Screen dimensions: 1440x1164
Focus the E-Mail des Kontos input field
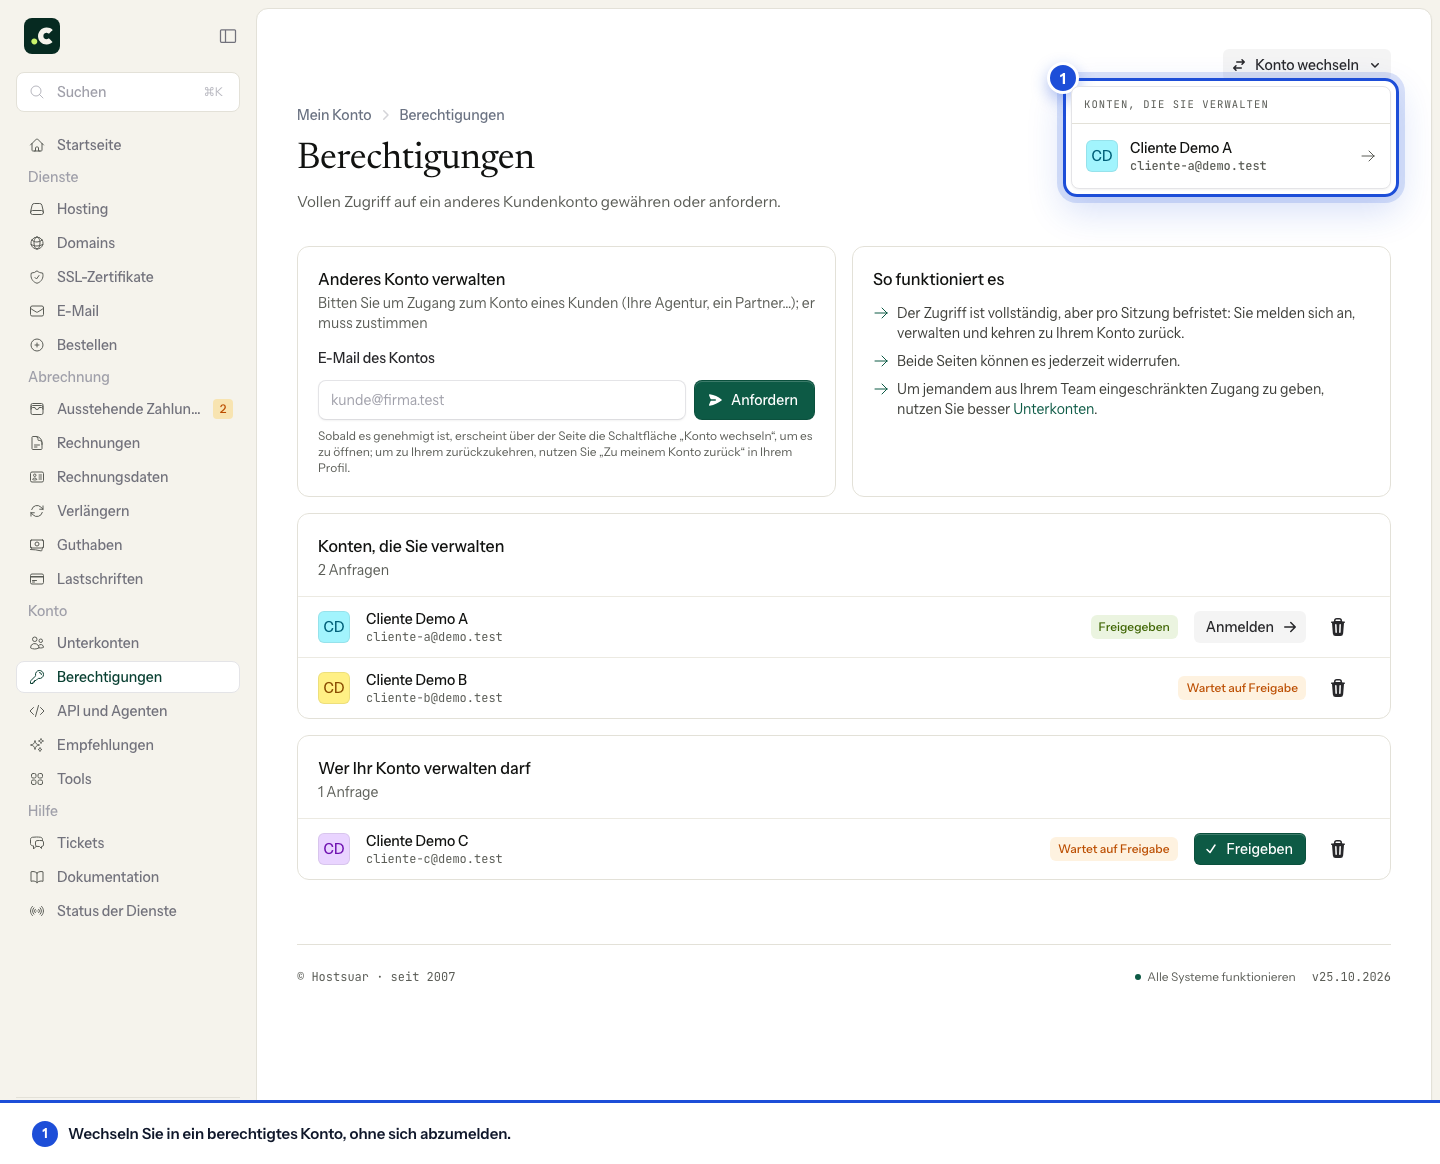tap(502, 400)
